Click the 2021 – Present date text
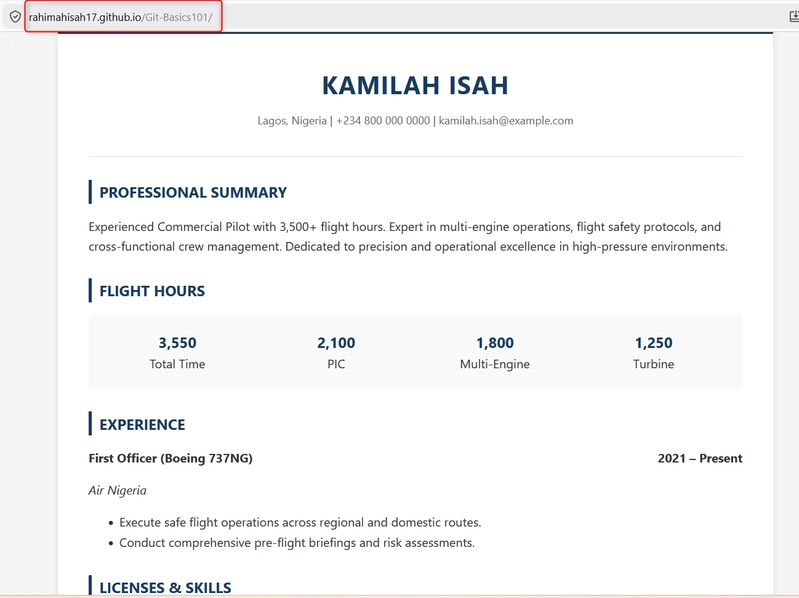The height and width of the screenshot is (598, 799). point(700,458)
